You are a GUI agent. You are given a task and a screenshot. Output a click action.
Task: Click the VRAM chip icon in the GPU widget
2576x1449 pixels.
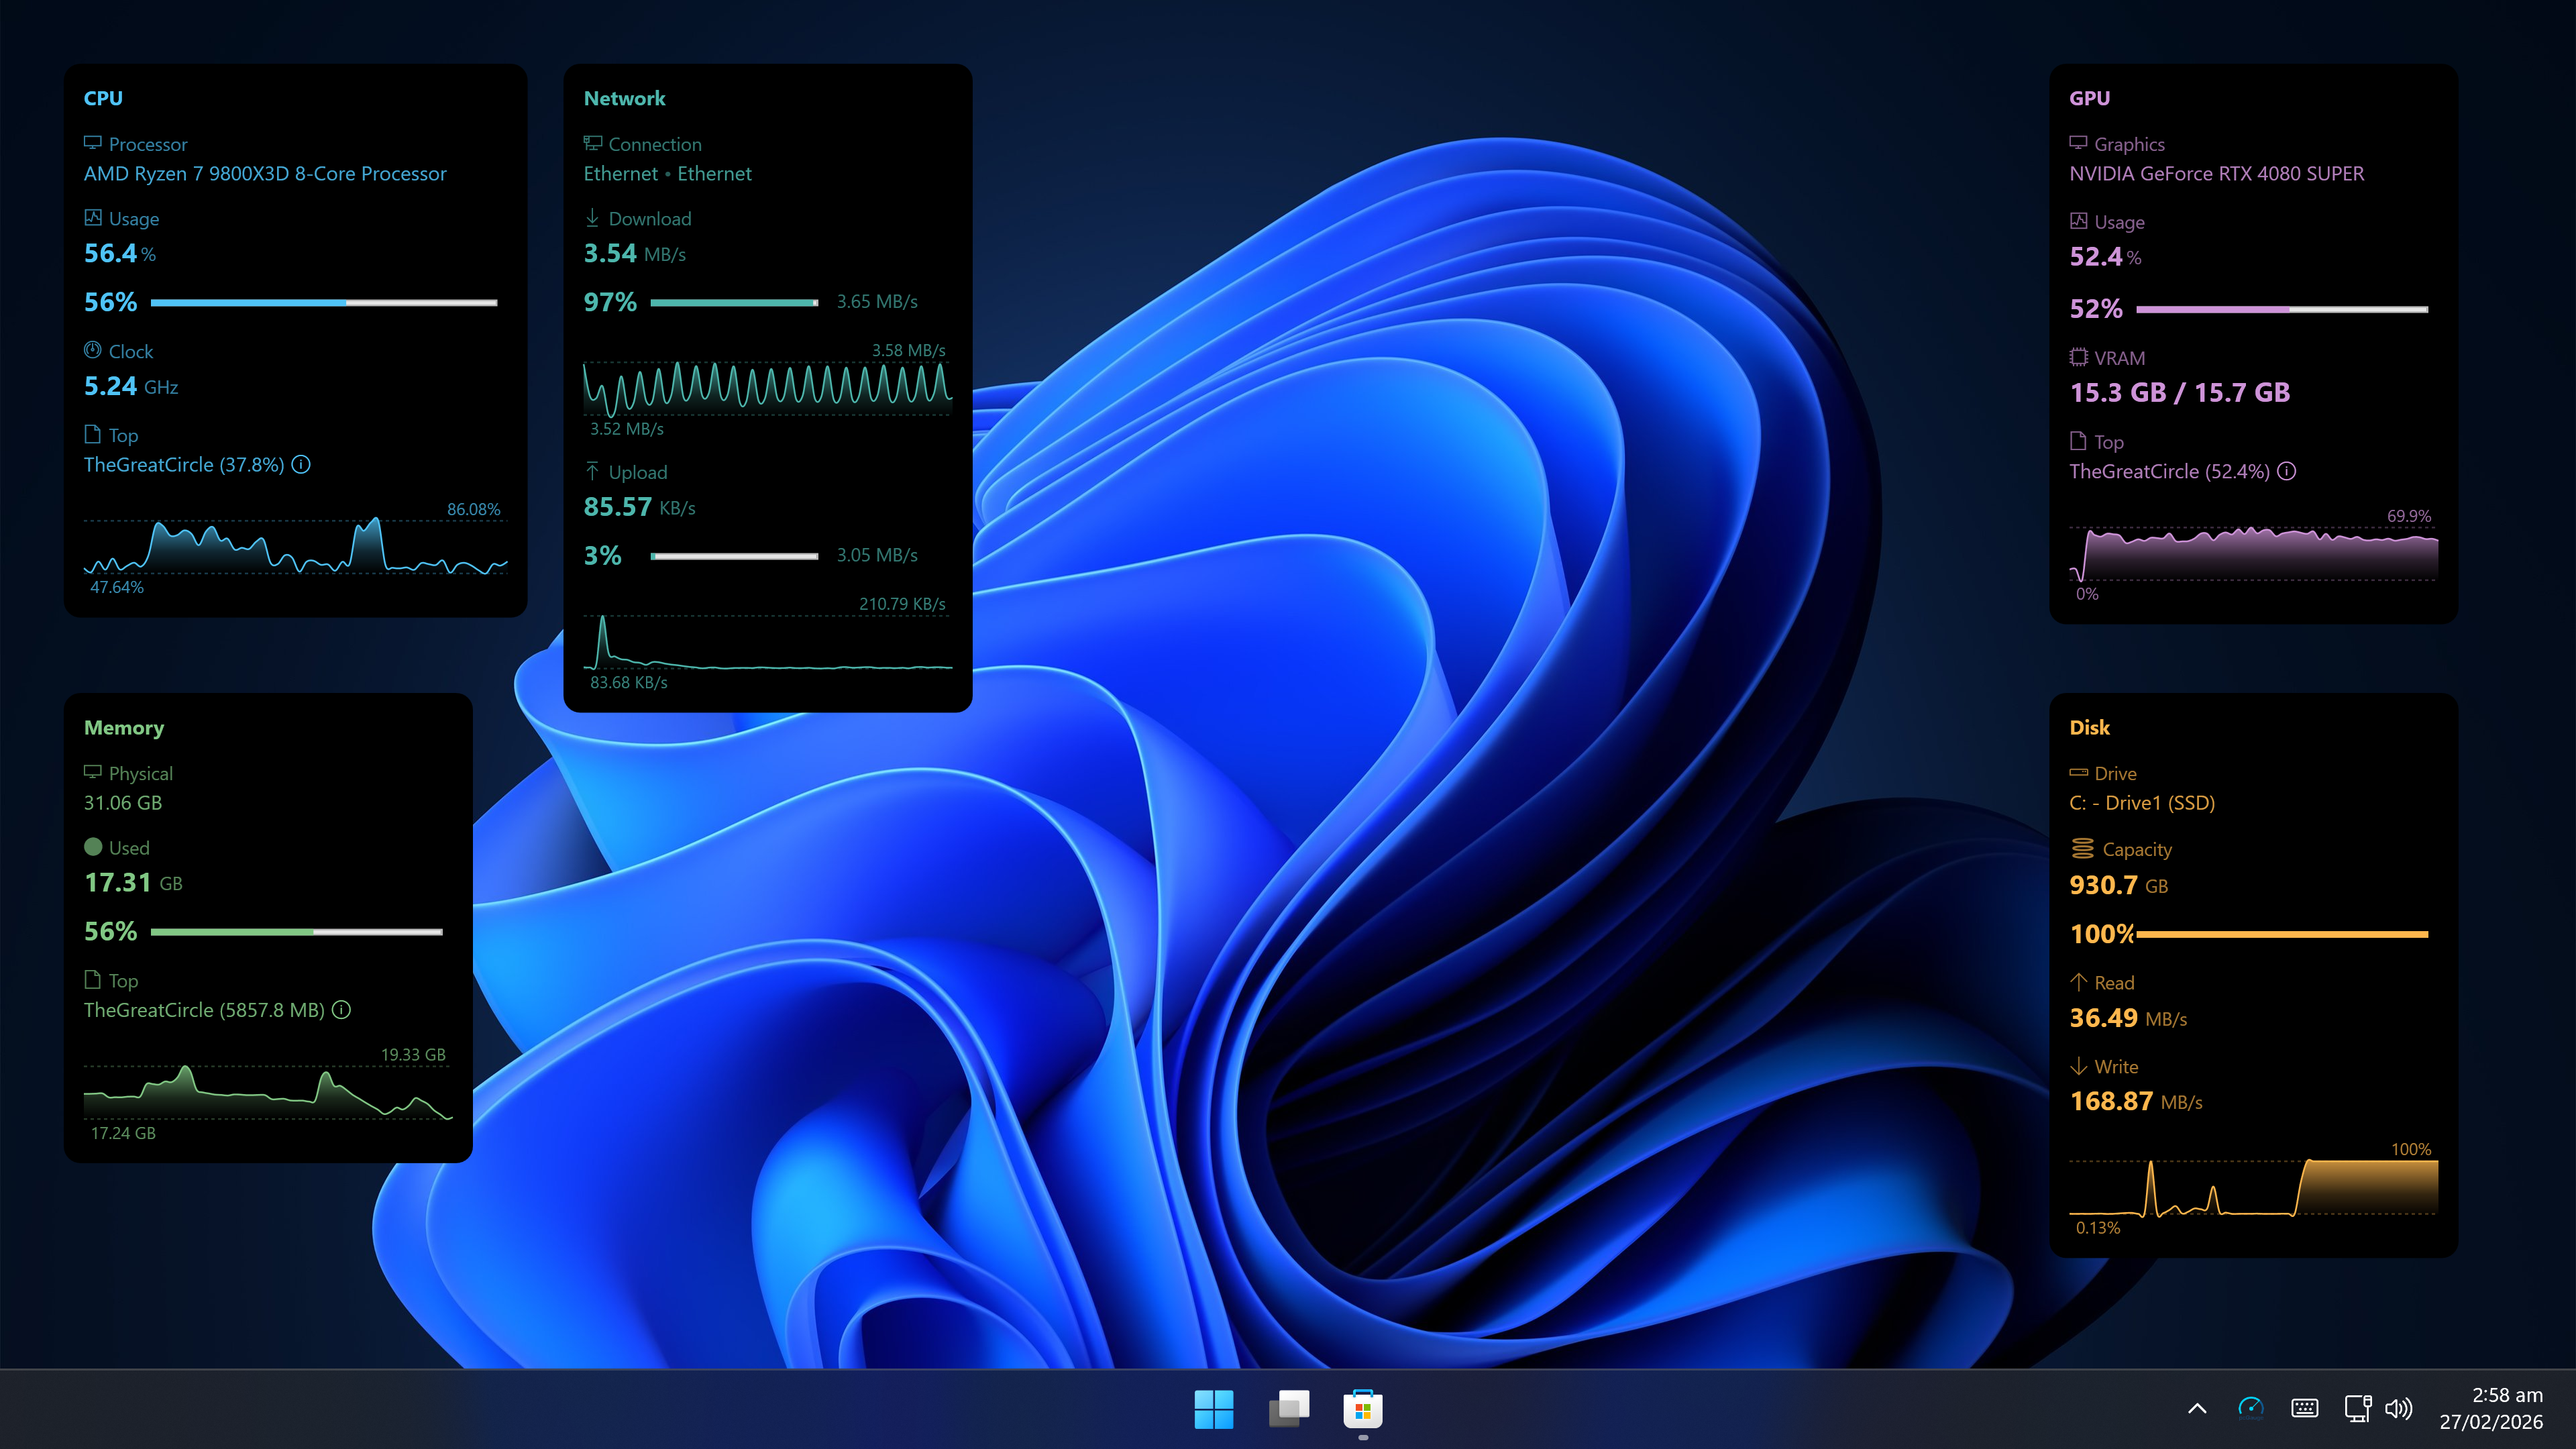[2079, 357]
